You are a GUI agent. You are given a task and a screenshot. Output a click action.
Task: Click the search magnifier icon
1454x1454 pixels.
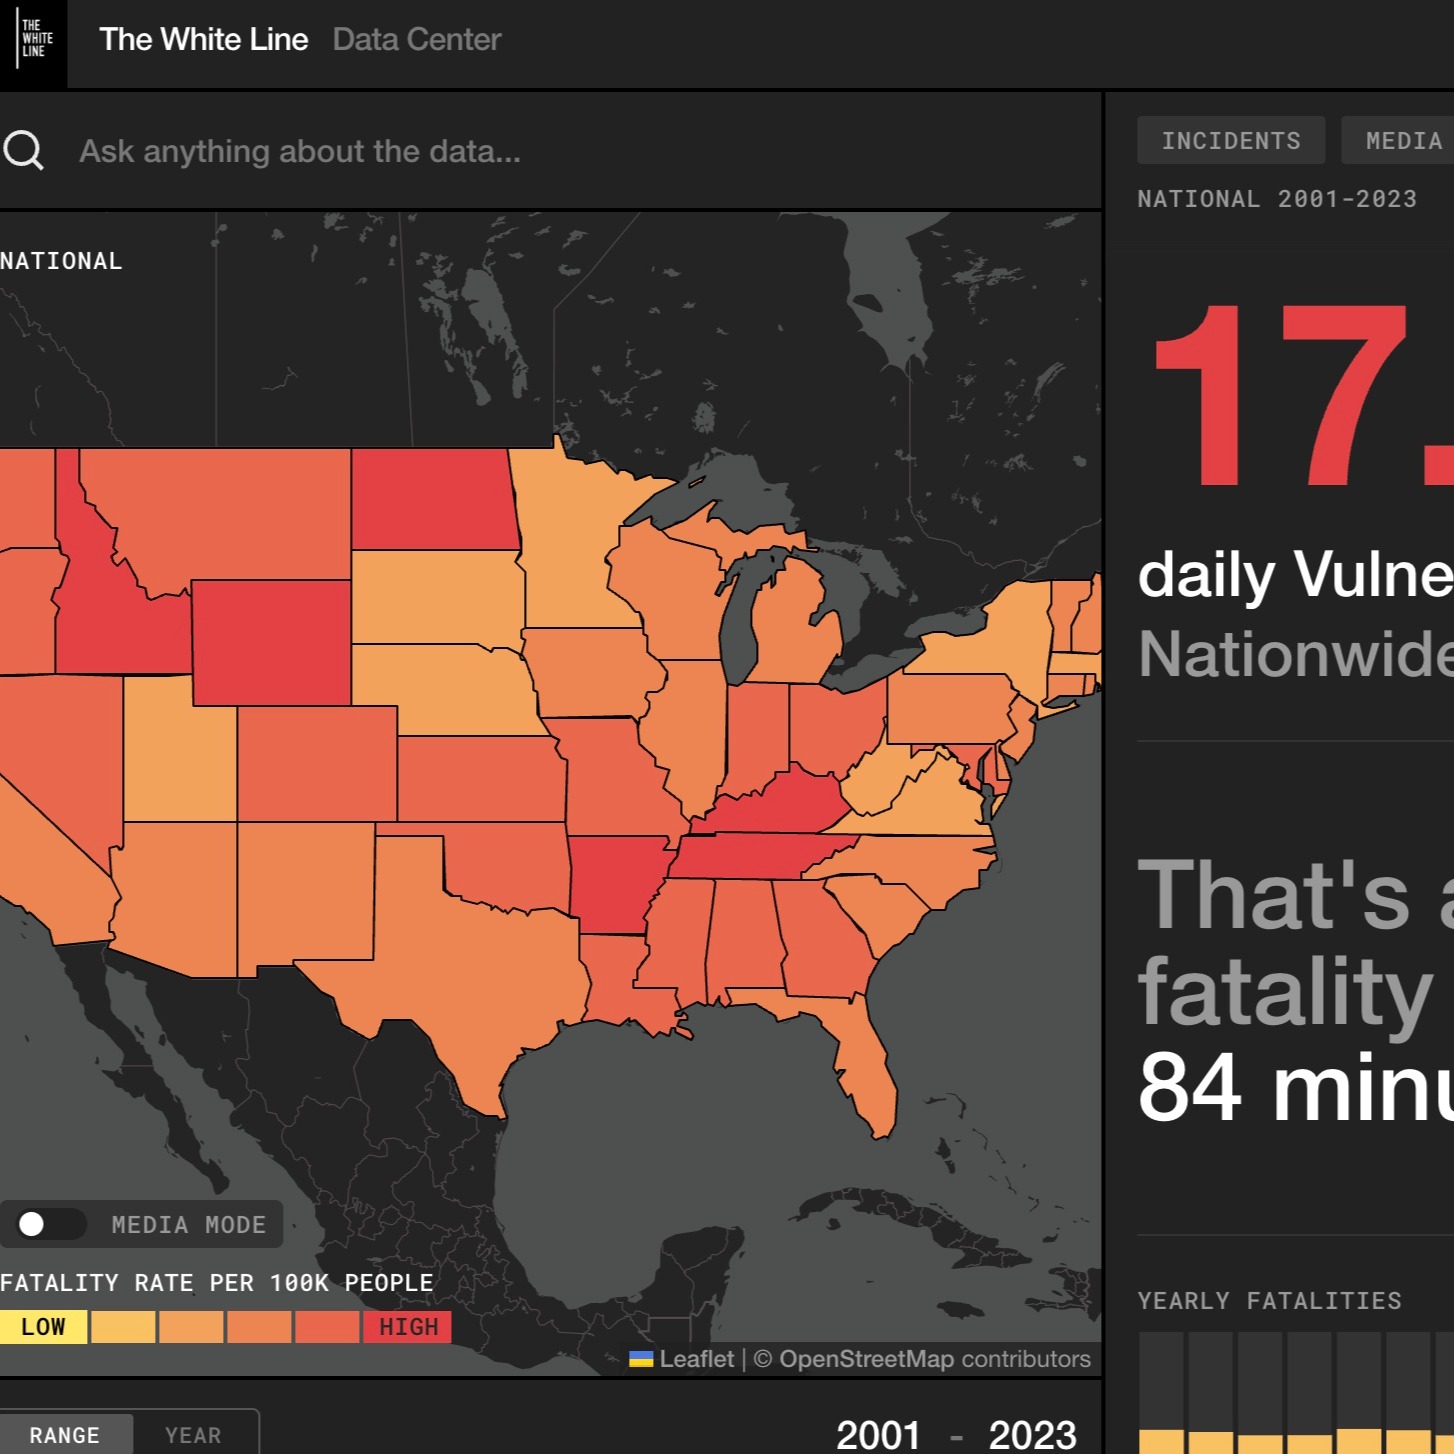[x=24, y=151]
